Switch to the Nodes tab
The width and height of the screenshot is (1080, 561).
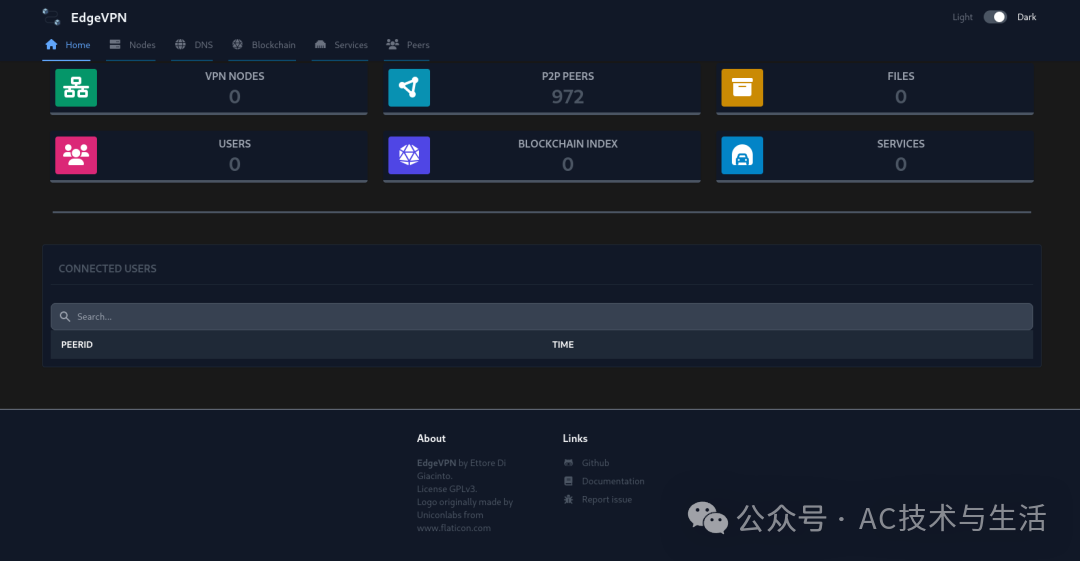click(x=132, y=45)
